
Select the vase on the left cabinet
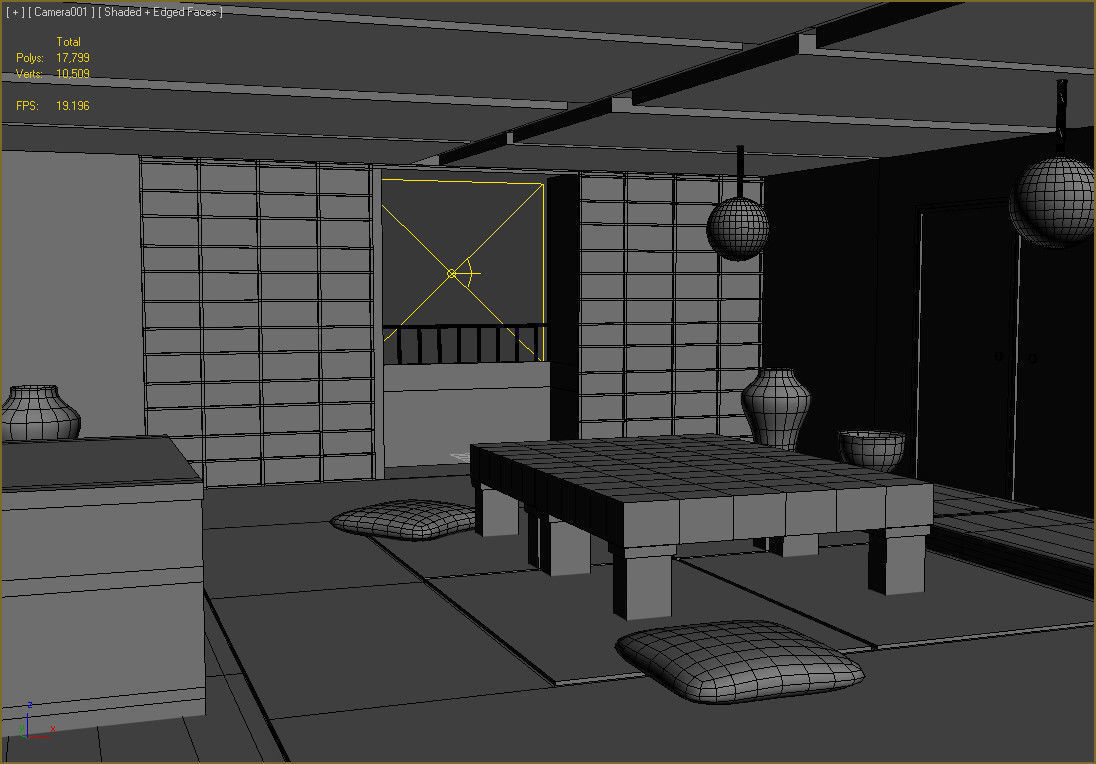coord(41,413)
